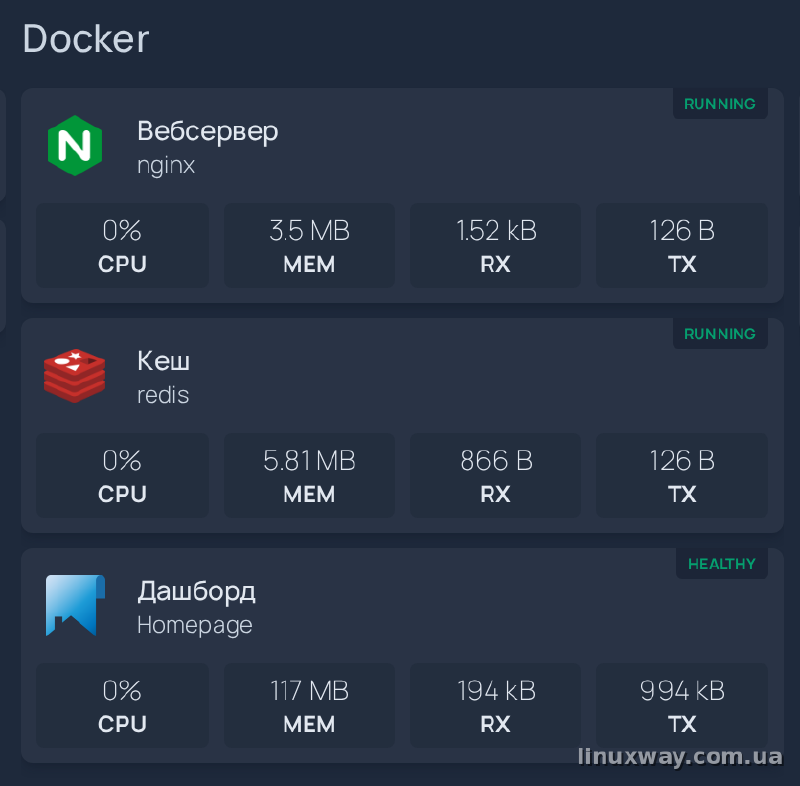Image resolution: width=800 pixels, height=786 pixels.
Task: Open the Дашборд service link
Action: [x=196, y=592]
